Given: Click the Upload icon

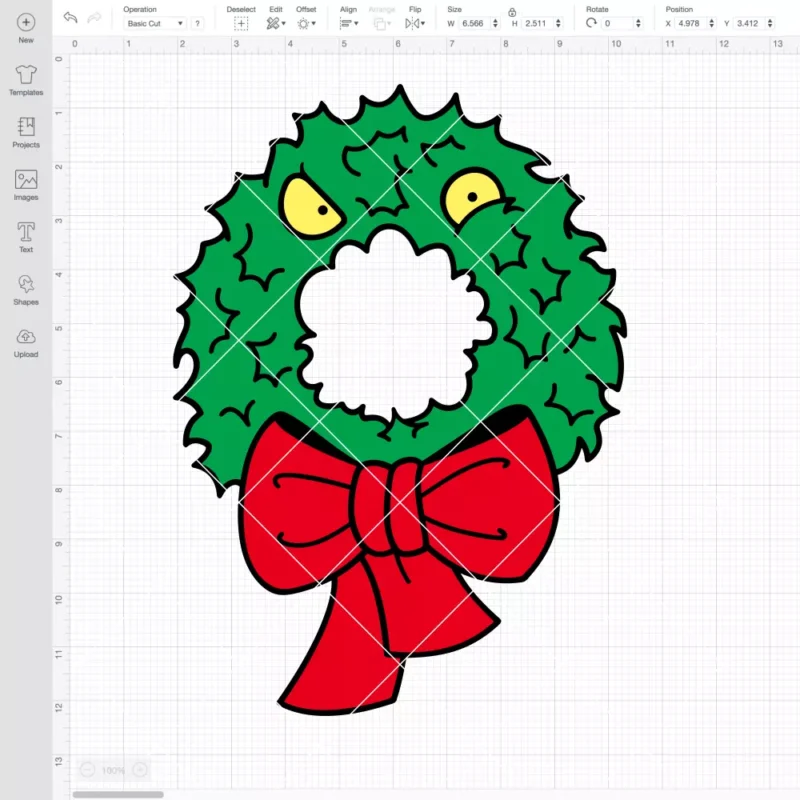Looking at the screenshot, I should coord(26,337).
